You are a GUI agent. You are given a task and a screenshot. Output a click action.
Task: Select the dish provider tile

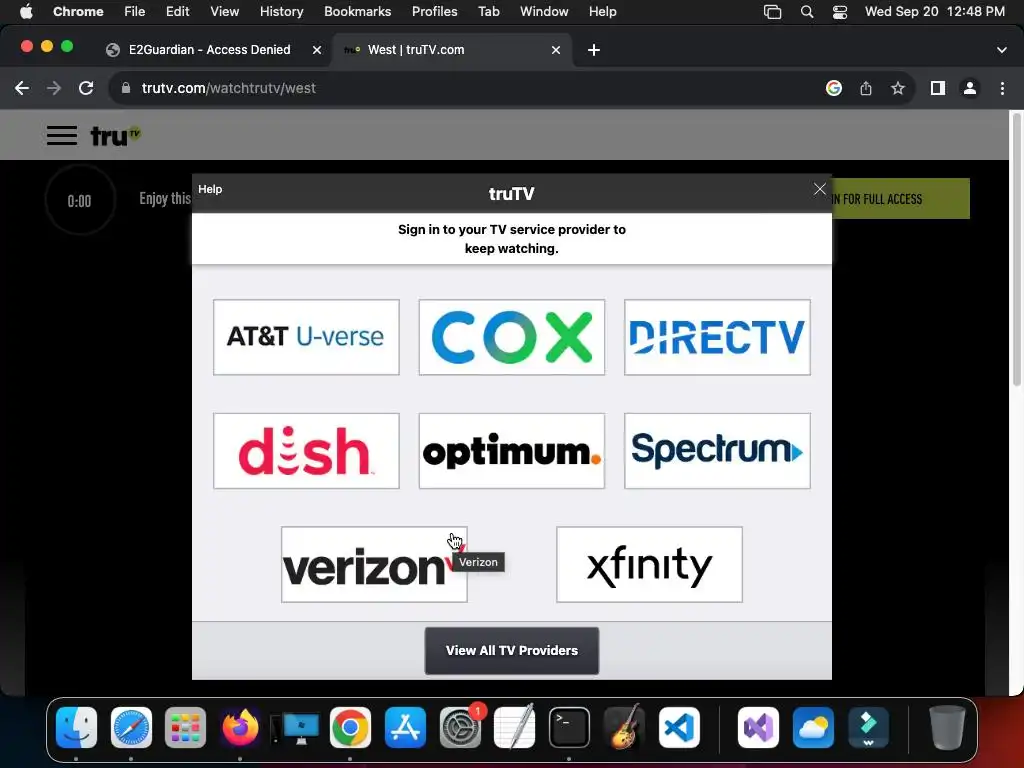pyautogui.click(x=306, y=451)
